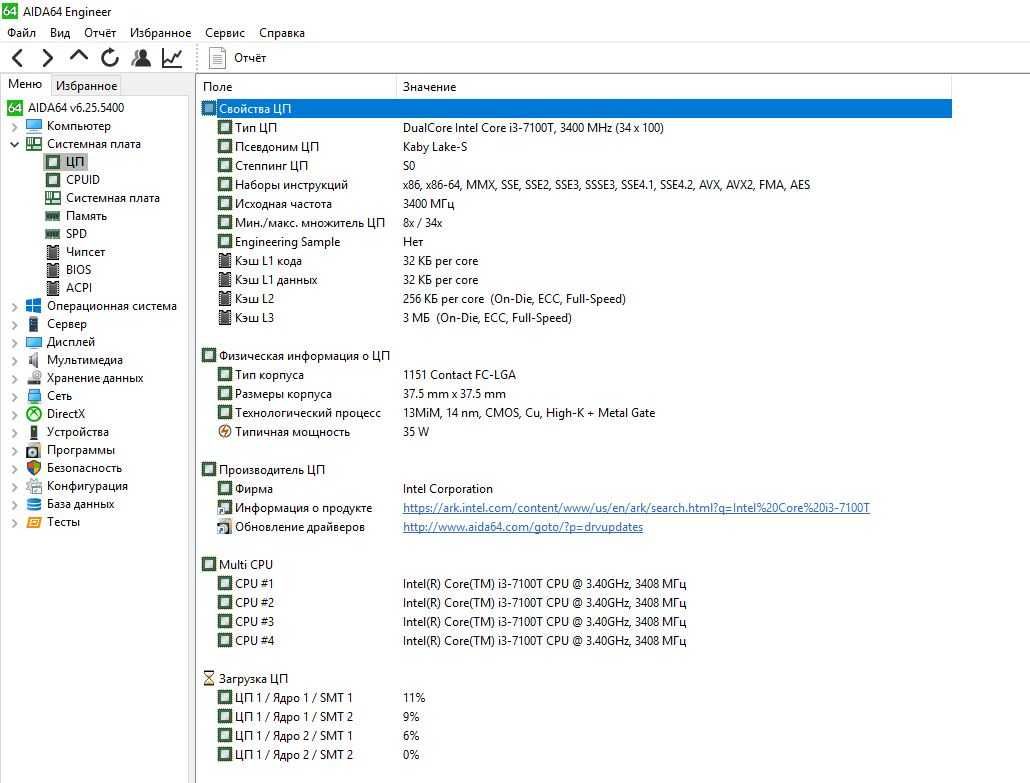Switch to the Меню sidebar tab
1030x783 pixels.
point(25,84)
